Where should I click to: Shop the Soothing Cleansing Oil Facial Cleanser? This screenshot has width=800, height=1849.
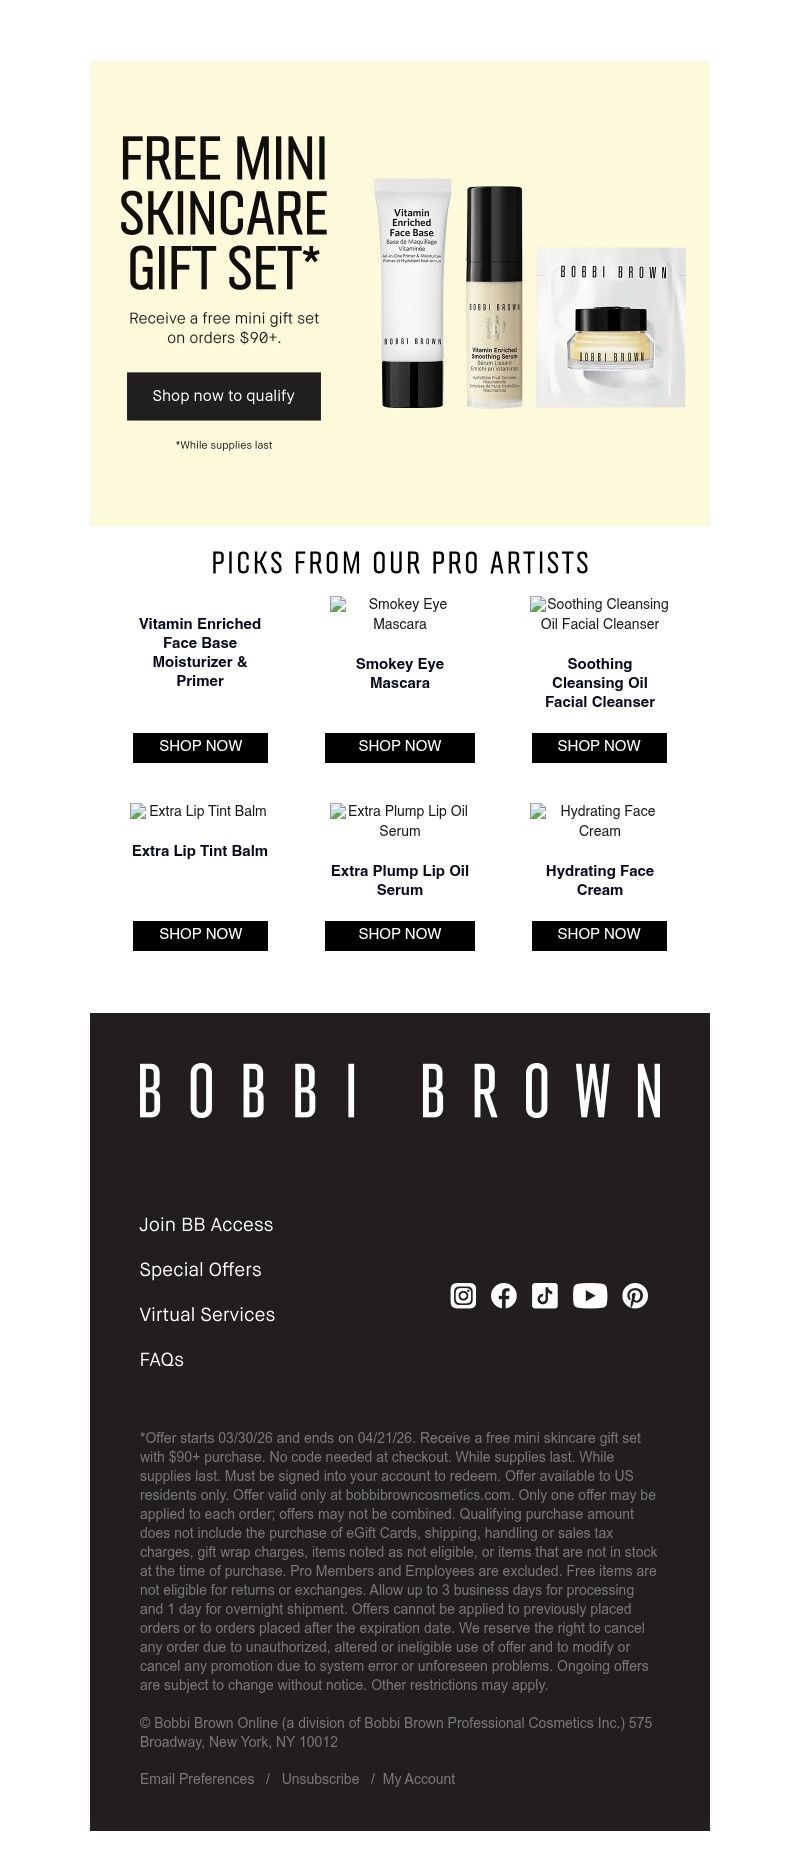599,747
